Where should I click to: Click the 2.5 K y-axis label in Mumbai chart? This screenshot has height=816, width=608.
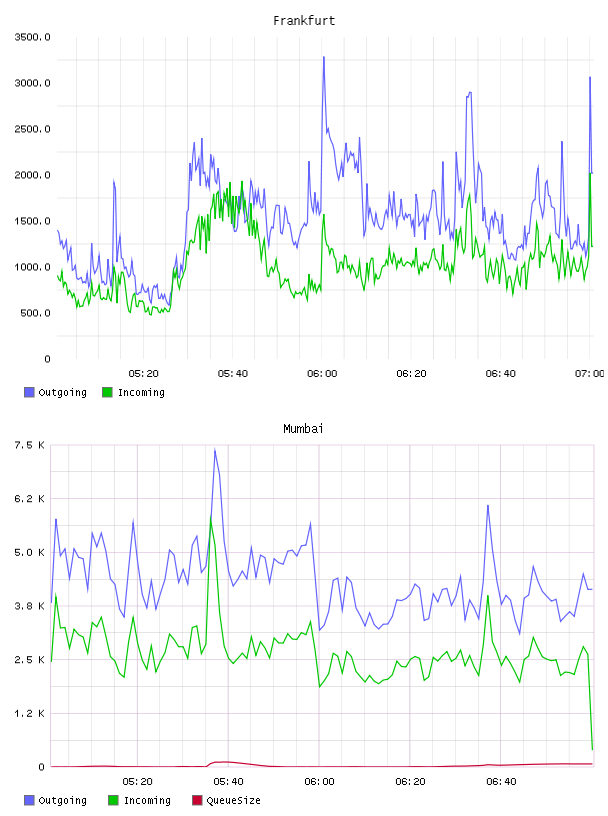pyautogui.click(x=30, y=659)
